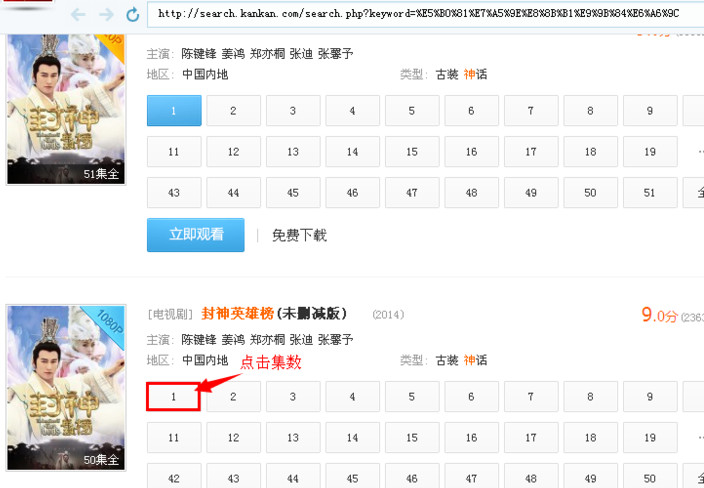Select episode 14 of the 未删减版 series
704x488 pixels.
[352, 438]
